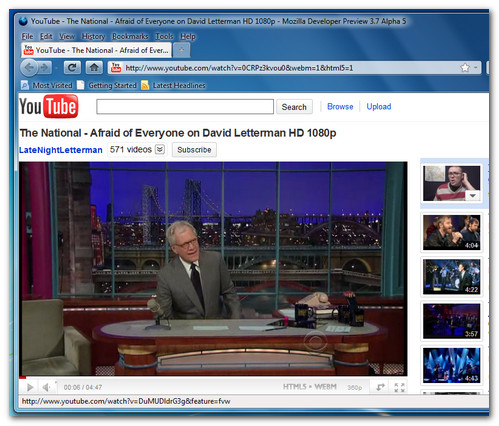Open the Bookmarks menu
This screenshot has height=426, width=499.
(130, 36)
